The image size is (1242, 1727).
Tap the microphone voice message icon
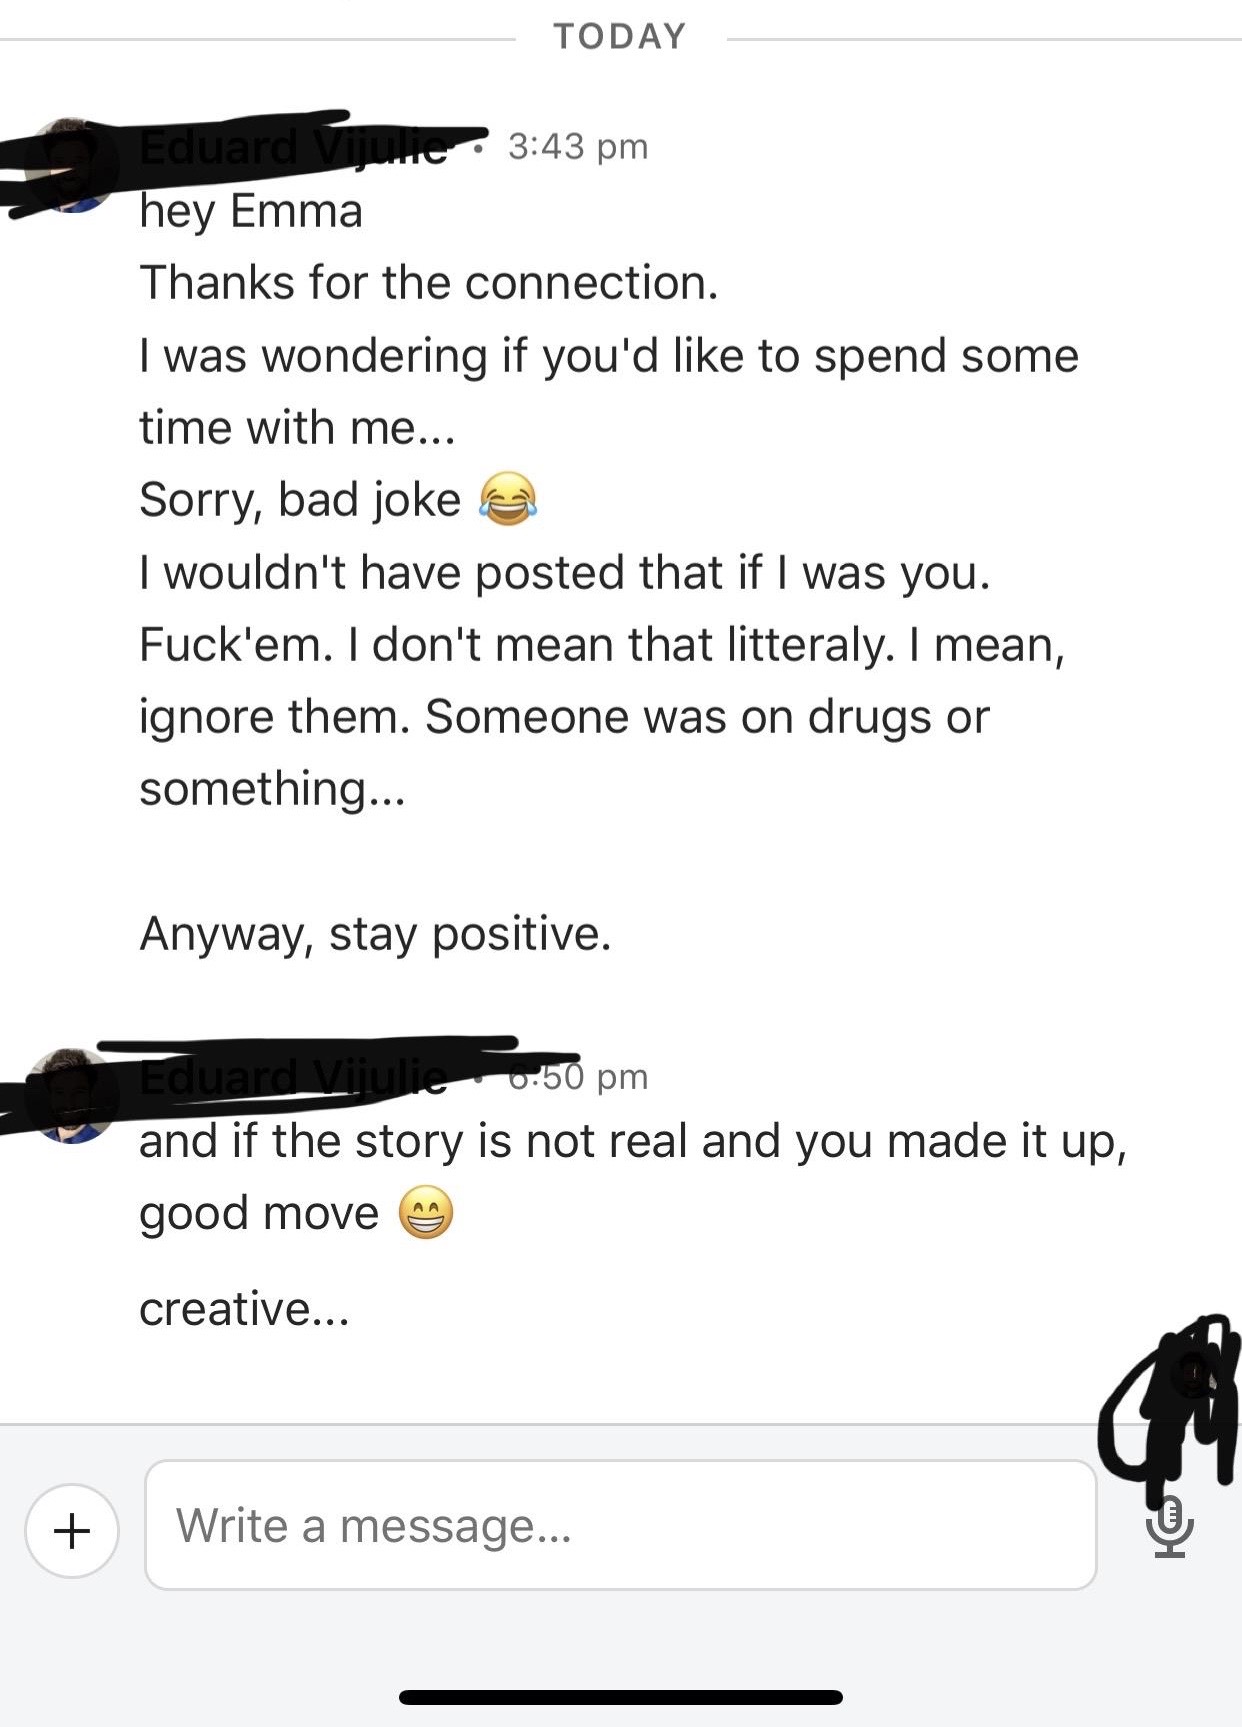1168,1527
